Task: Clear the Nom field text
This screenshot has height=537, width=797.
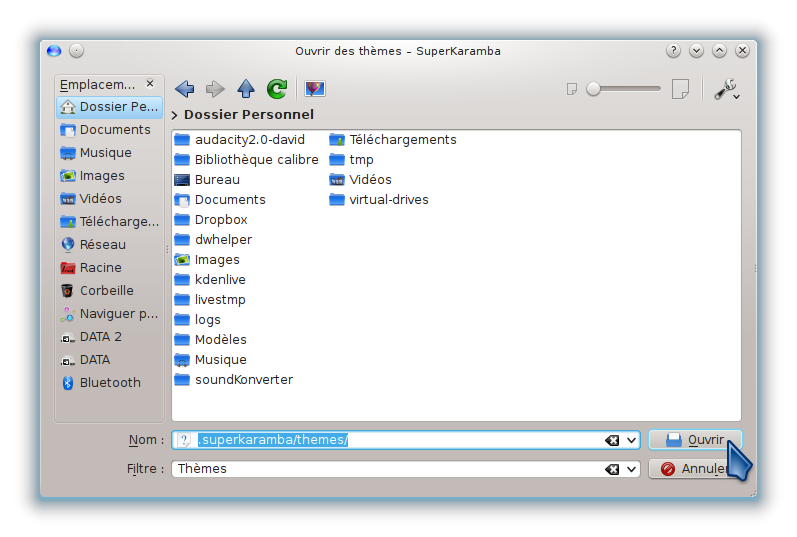Action: 612,440
